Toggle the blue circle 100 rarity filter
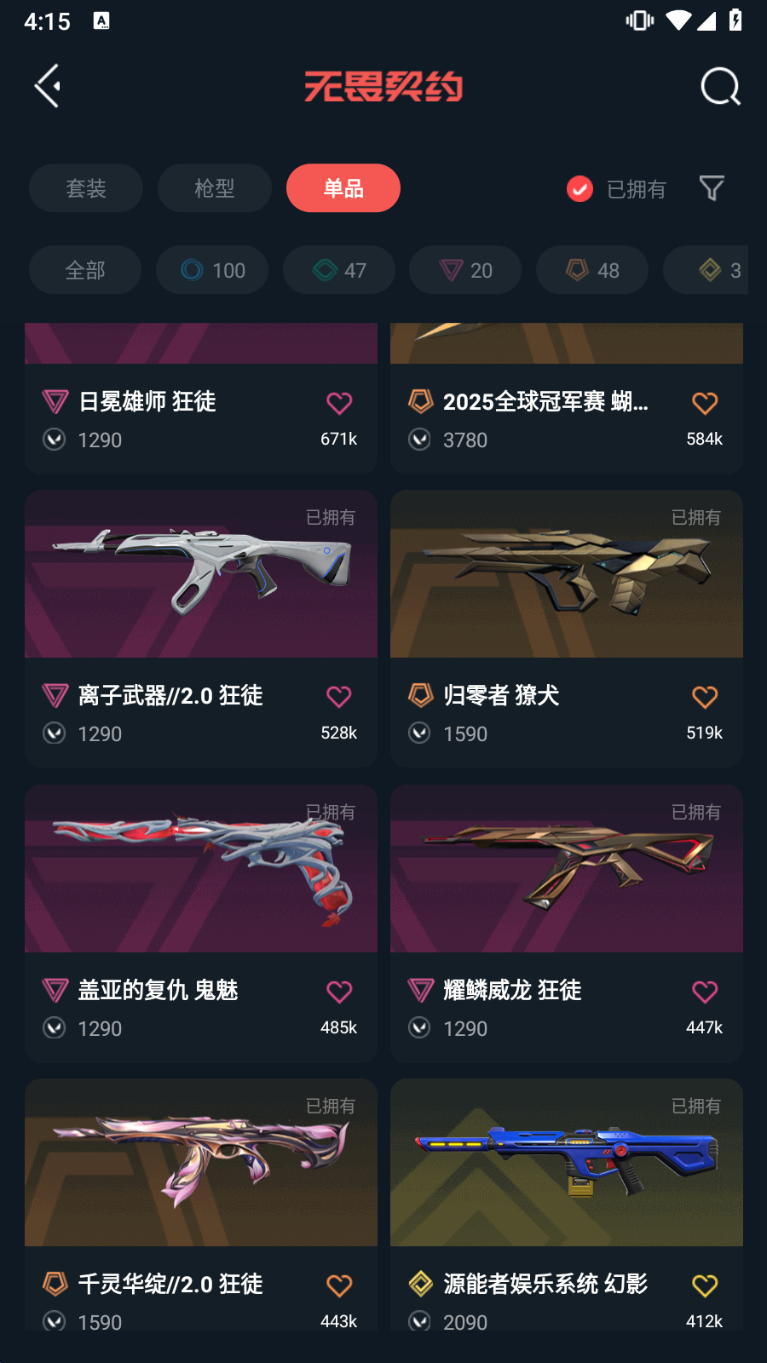The width and height of the screenshot is (767, 1363). (x=212, y=270)
